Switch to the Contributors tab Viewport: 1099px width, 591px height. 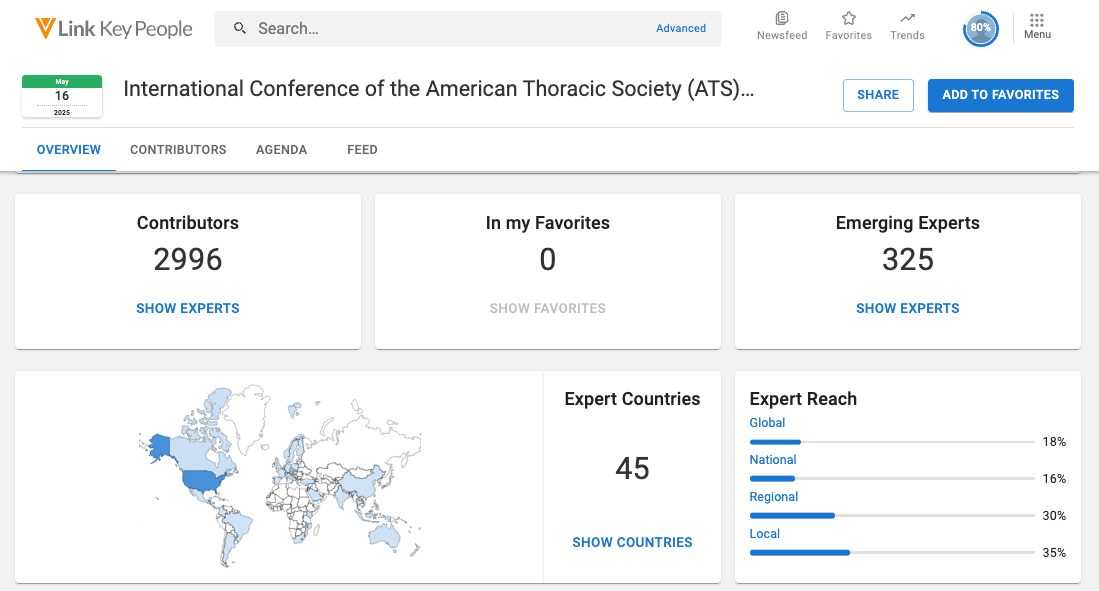[x=178, y=150]
